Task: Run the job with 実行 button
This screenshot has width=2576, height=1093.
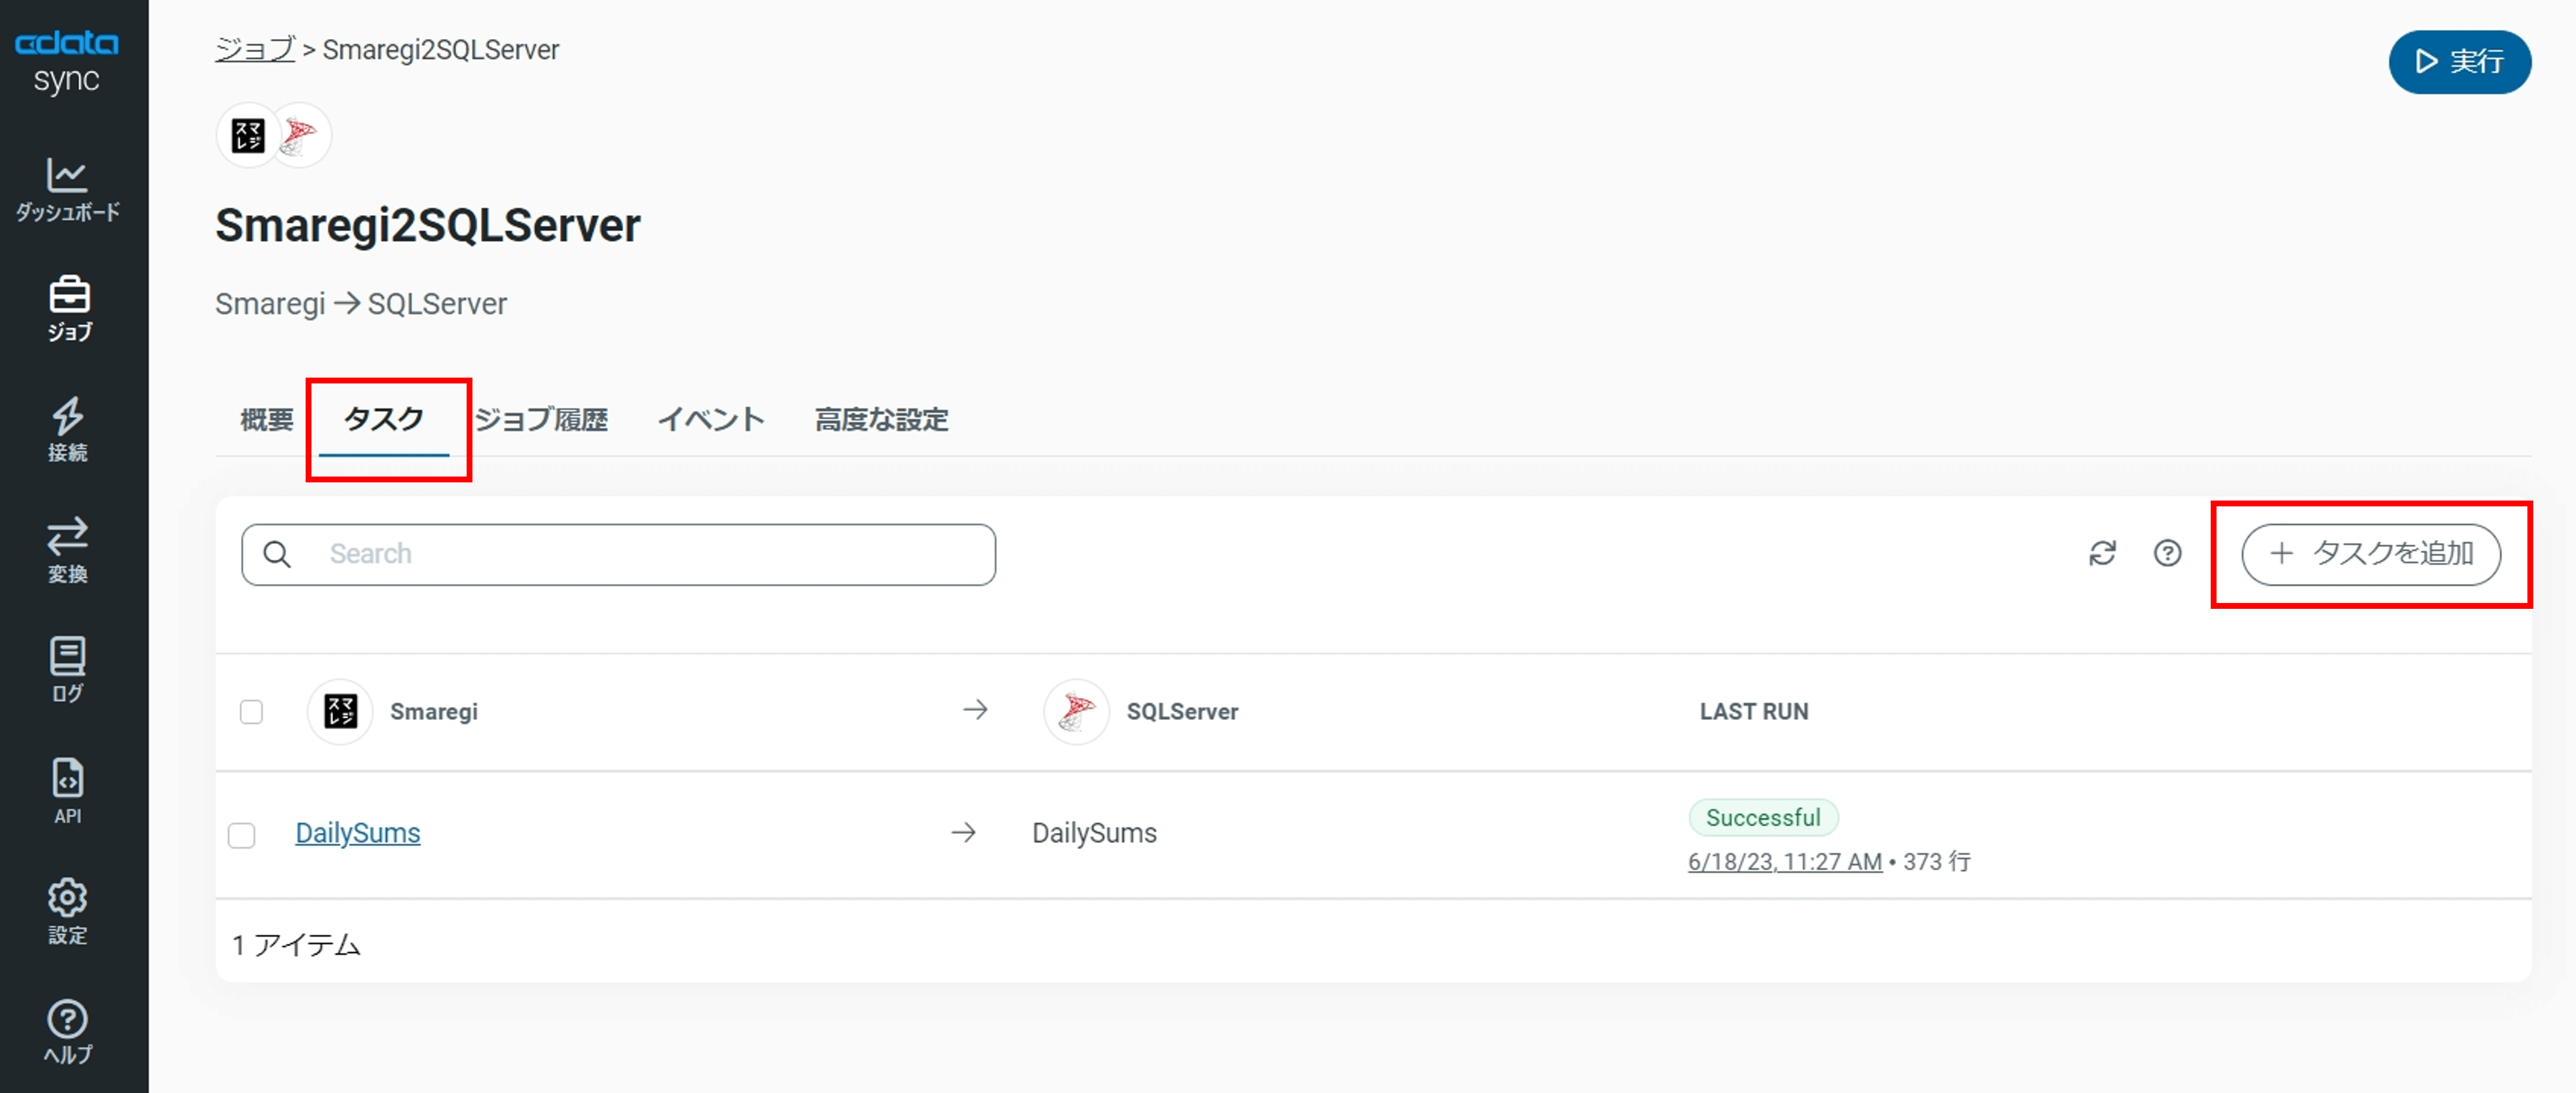Action: pos(2459,62)
